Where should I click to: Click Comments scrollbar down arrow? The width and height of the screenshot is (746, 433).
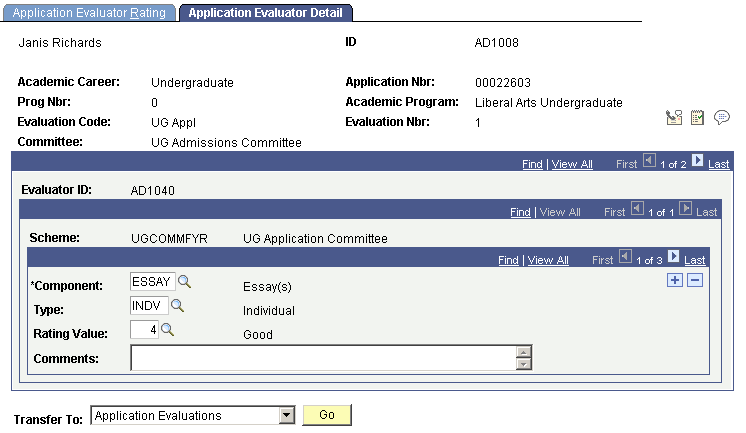pos(523,364)
